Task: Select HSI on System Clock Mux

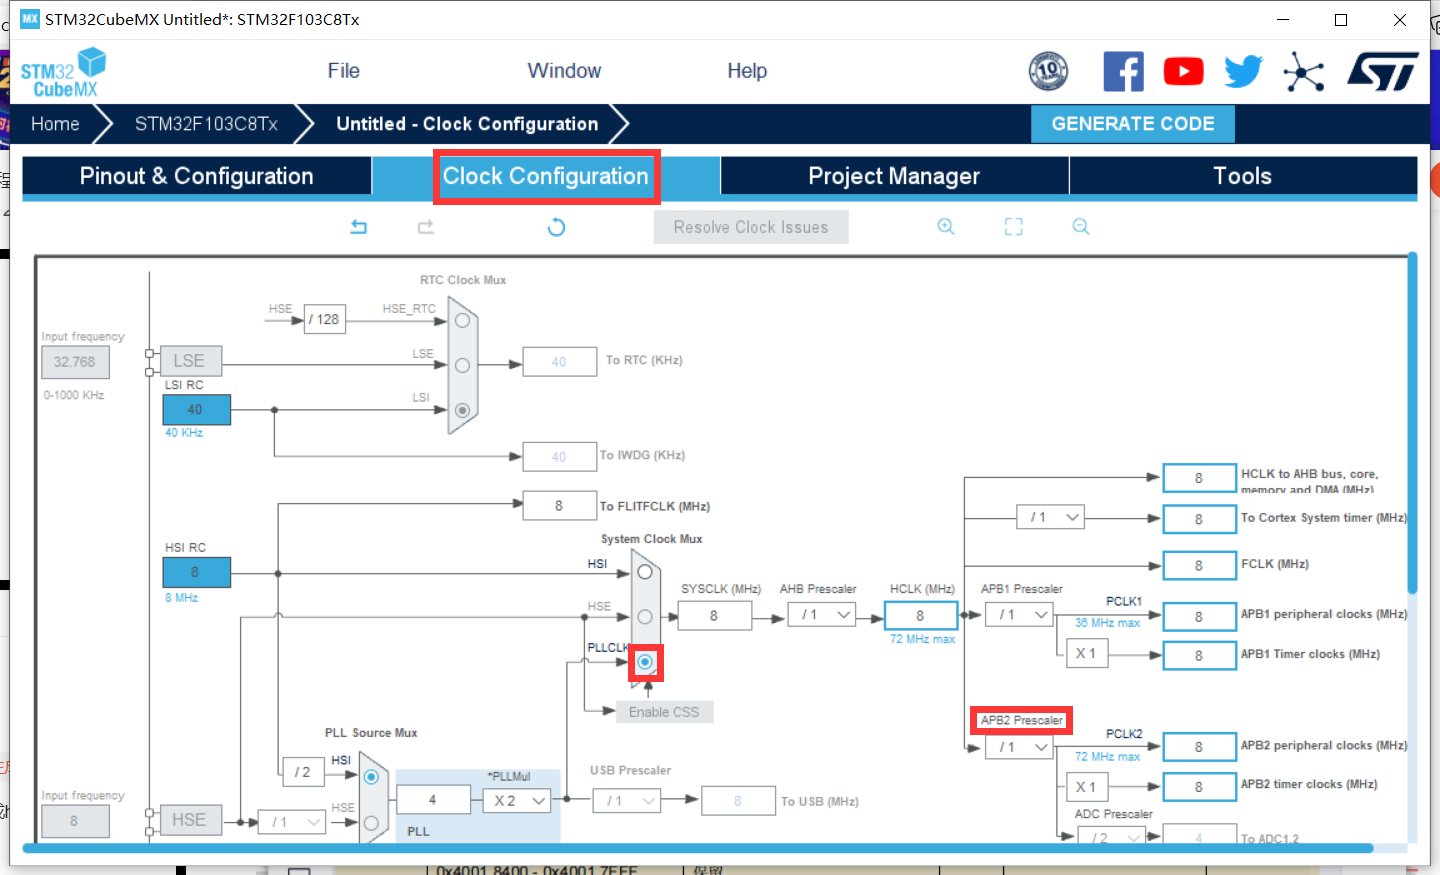Action: [x=645, y=572]
